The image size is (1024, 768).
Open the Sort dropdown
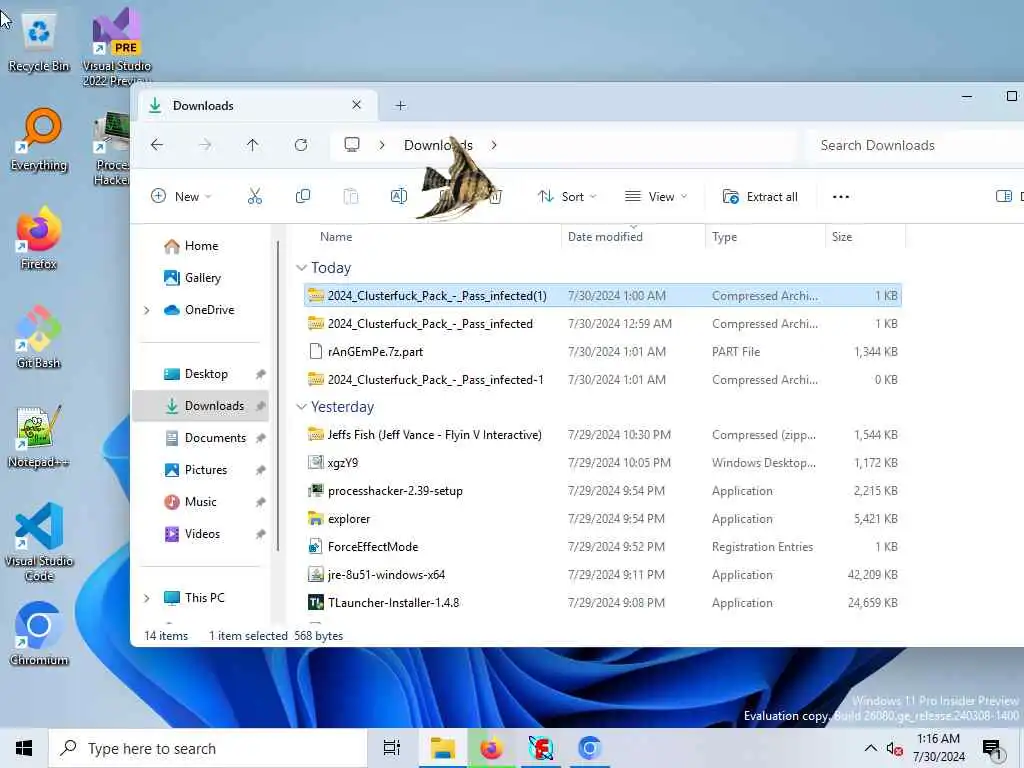(567, 197)
